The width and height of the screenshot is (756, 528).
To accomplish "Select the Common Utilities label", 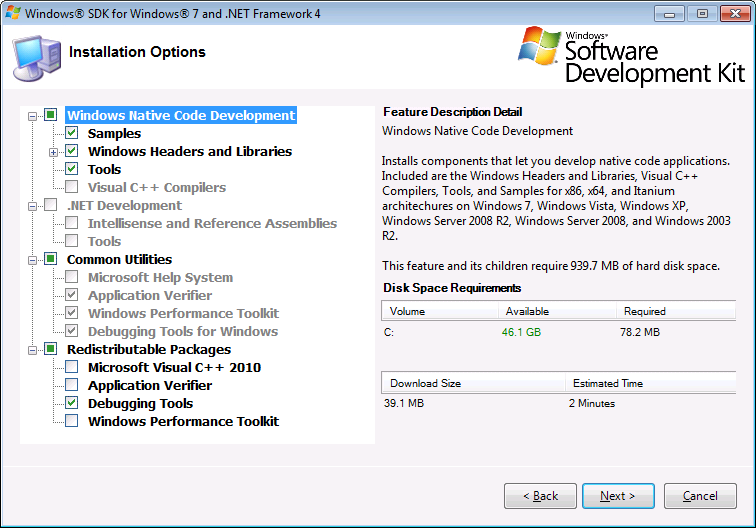I will pos(119,259).
